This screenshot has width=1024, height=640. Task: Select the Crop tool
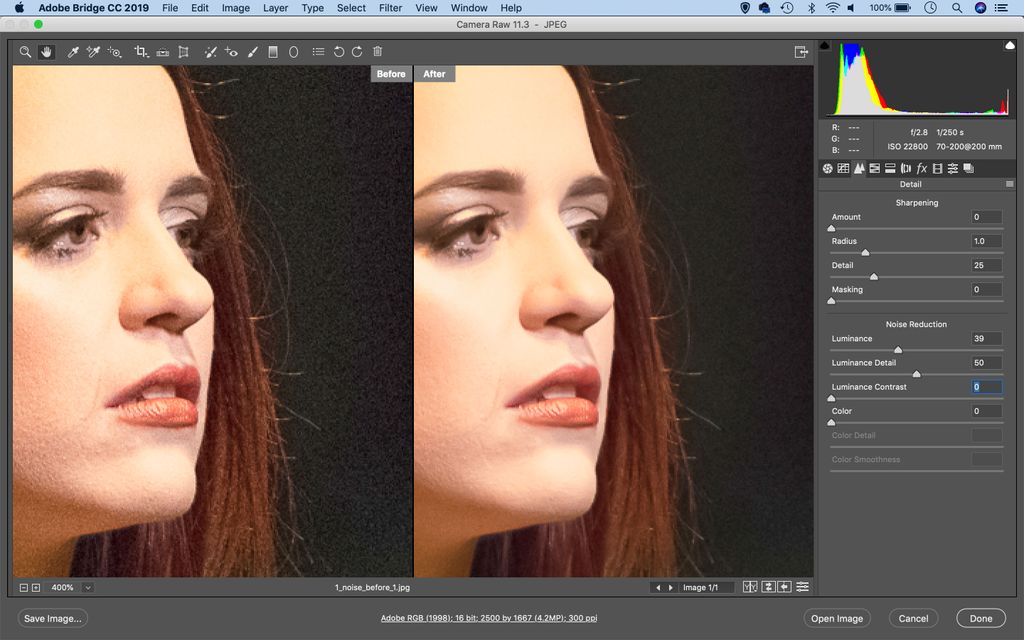(142, 52)
